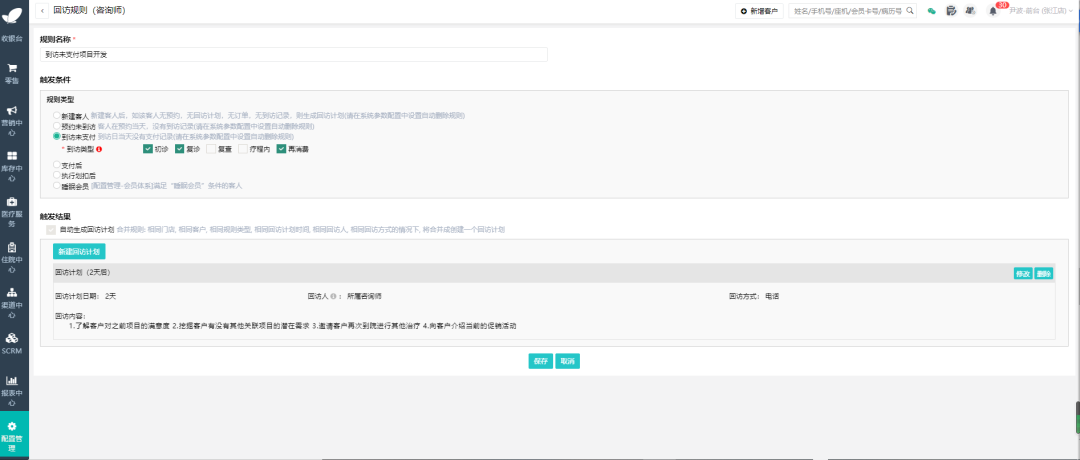Check the 复查 visit type checkbox
Image resolution: width=1080 pixels, height=460 pixels.
click(211, 149)
